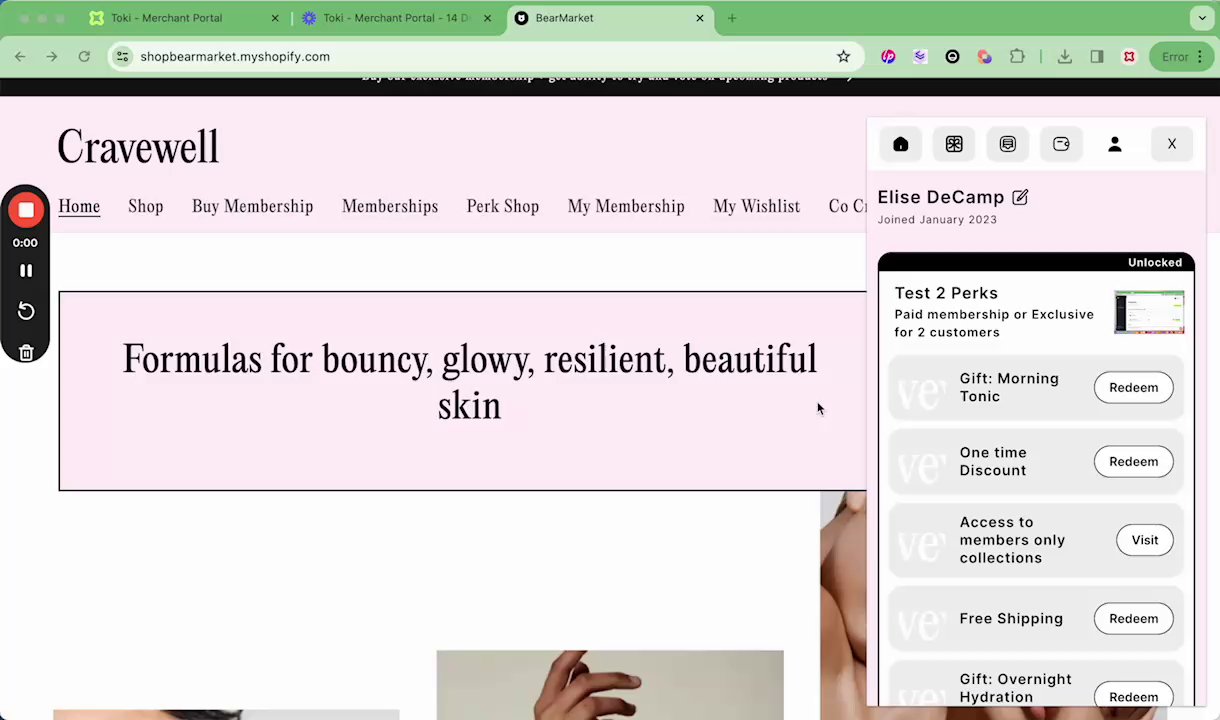Open the black circle extension icon
The image size is (1220, 720).
[x=952, y=57]
